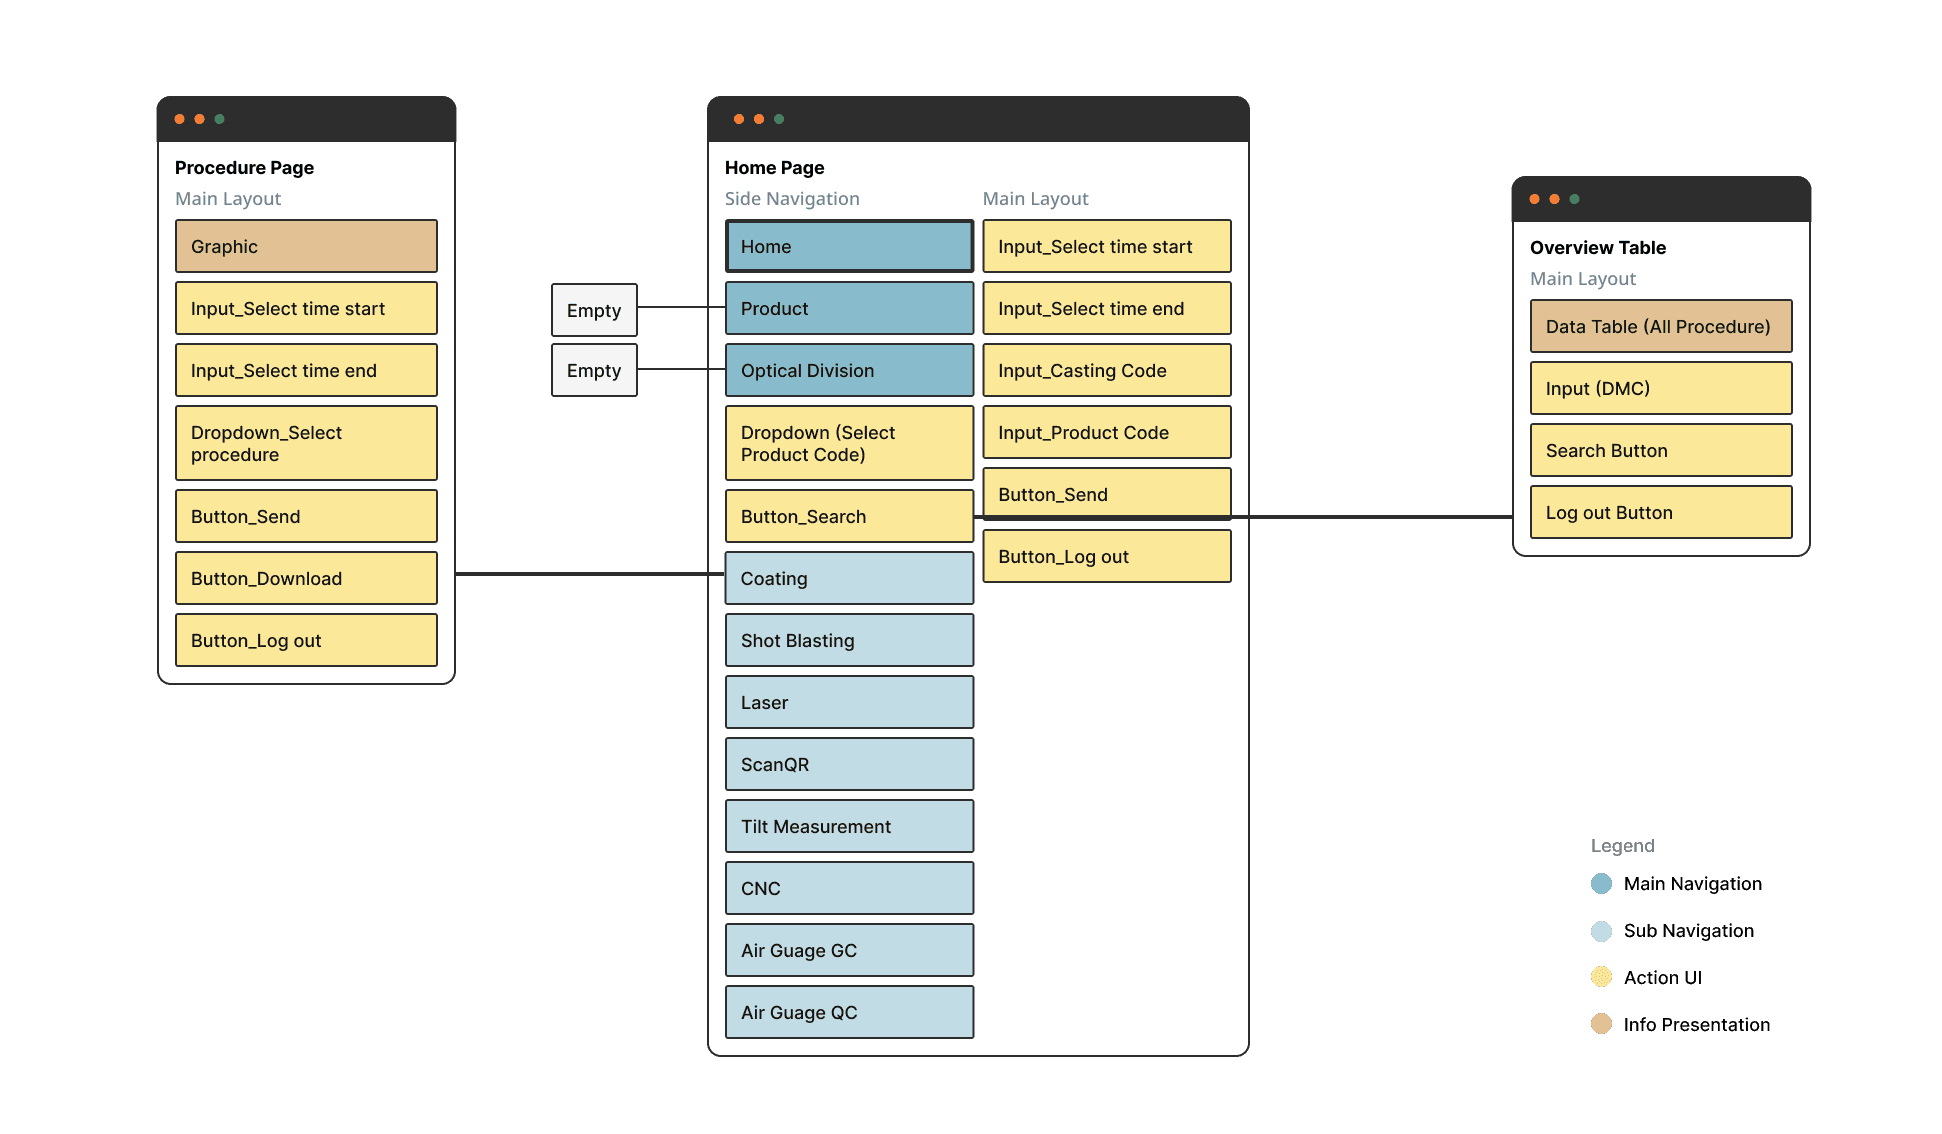Screen dimensions: 1942x1134
Task: Click Input_Casting Code field
Action: point(1106,370)
